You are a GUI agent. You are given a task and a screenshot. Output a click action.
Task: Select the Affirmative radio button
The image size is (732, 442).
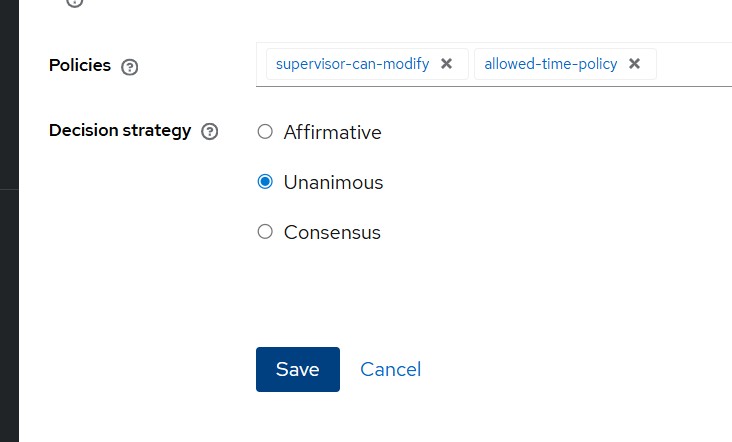[265, 132]
